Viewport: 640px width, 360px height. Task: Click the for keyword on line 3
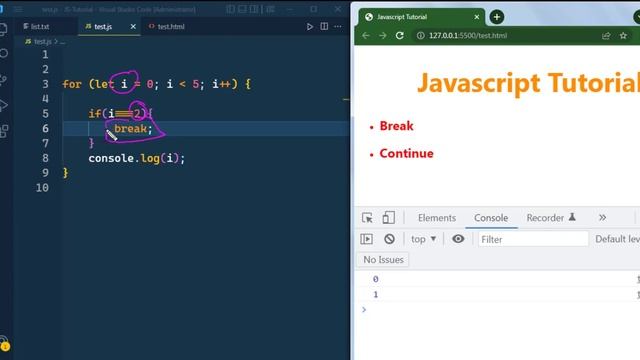click(x=72, y=84)
